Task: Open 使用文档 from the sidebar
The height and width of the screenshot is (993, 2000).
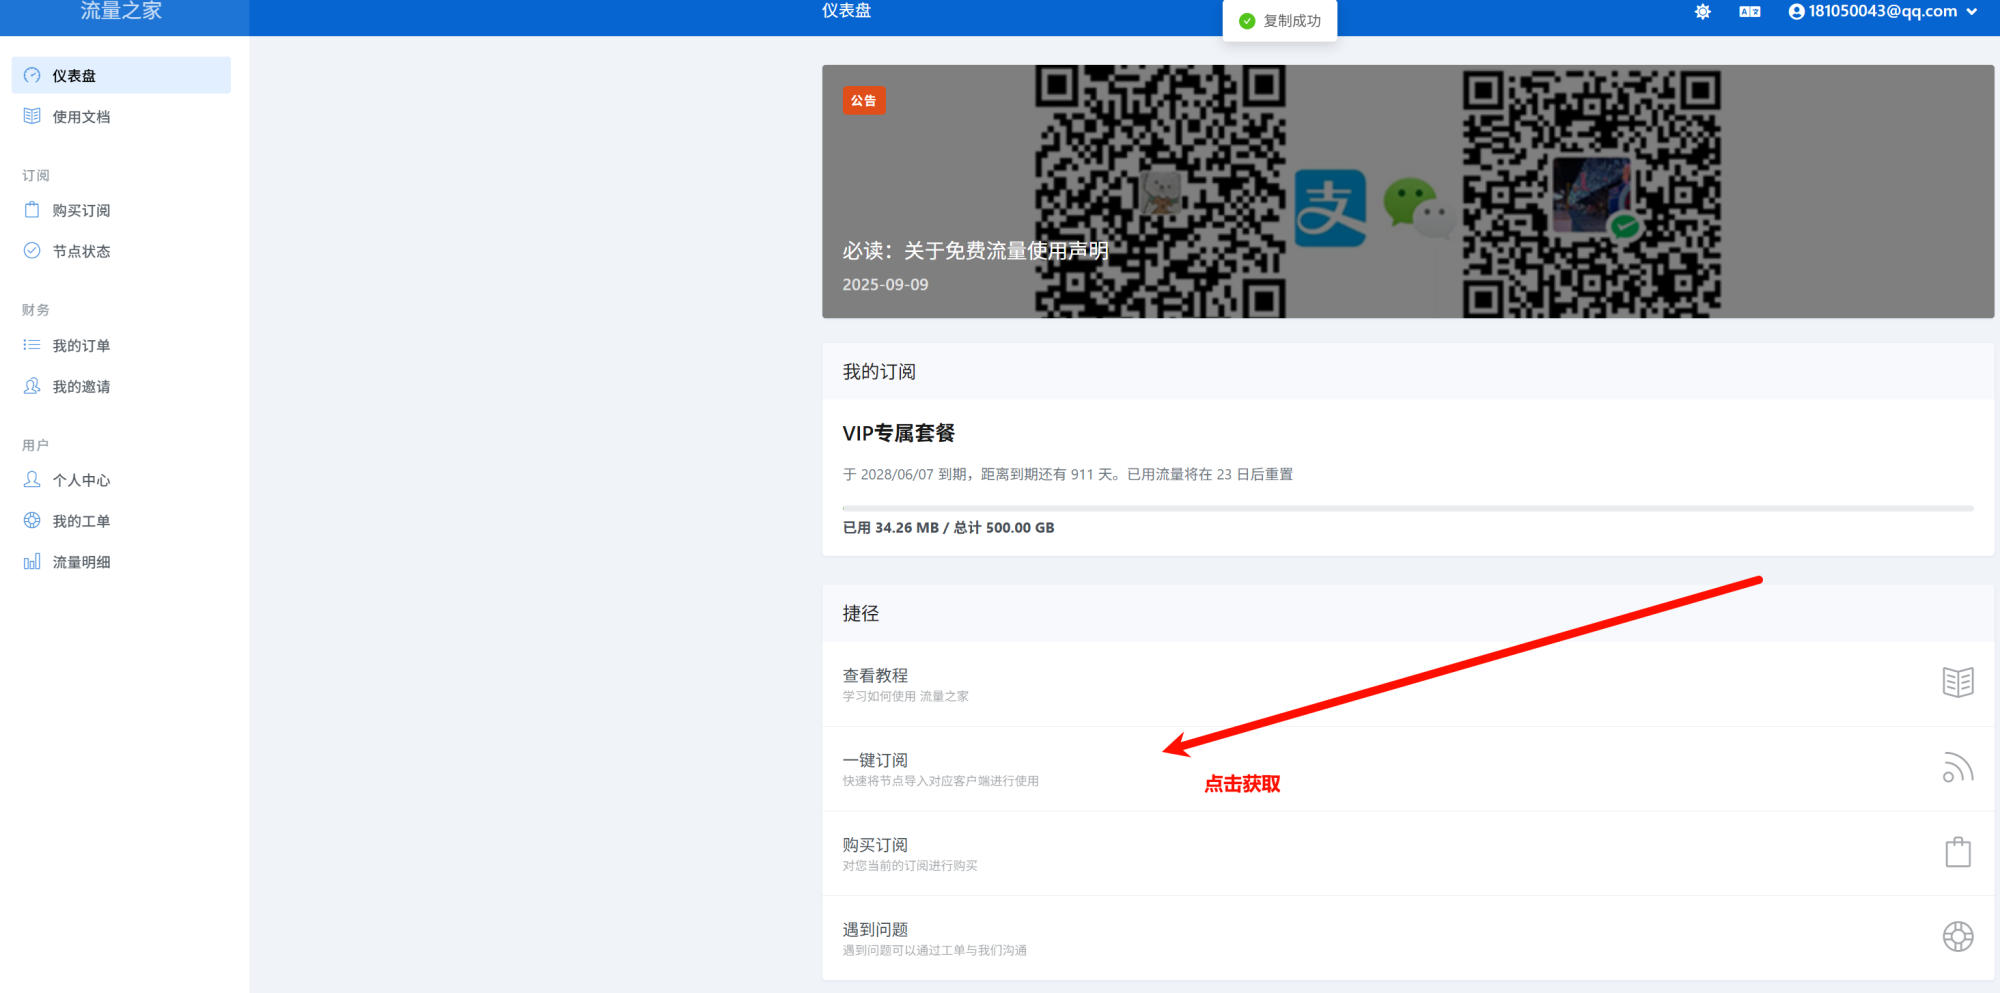Action: pyautogui.click(x=81, y=117)
